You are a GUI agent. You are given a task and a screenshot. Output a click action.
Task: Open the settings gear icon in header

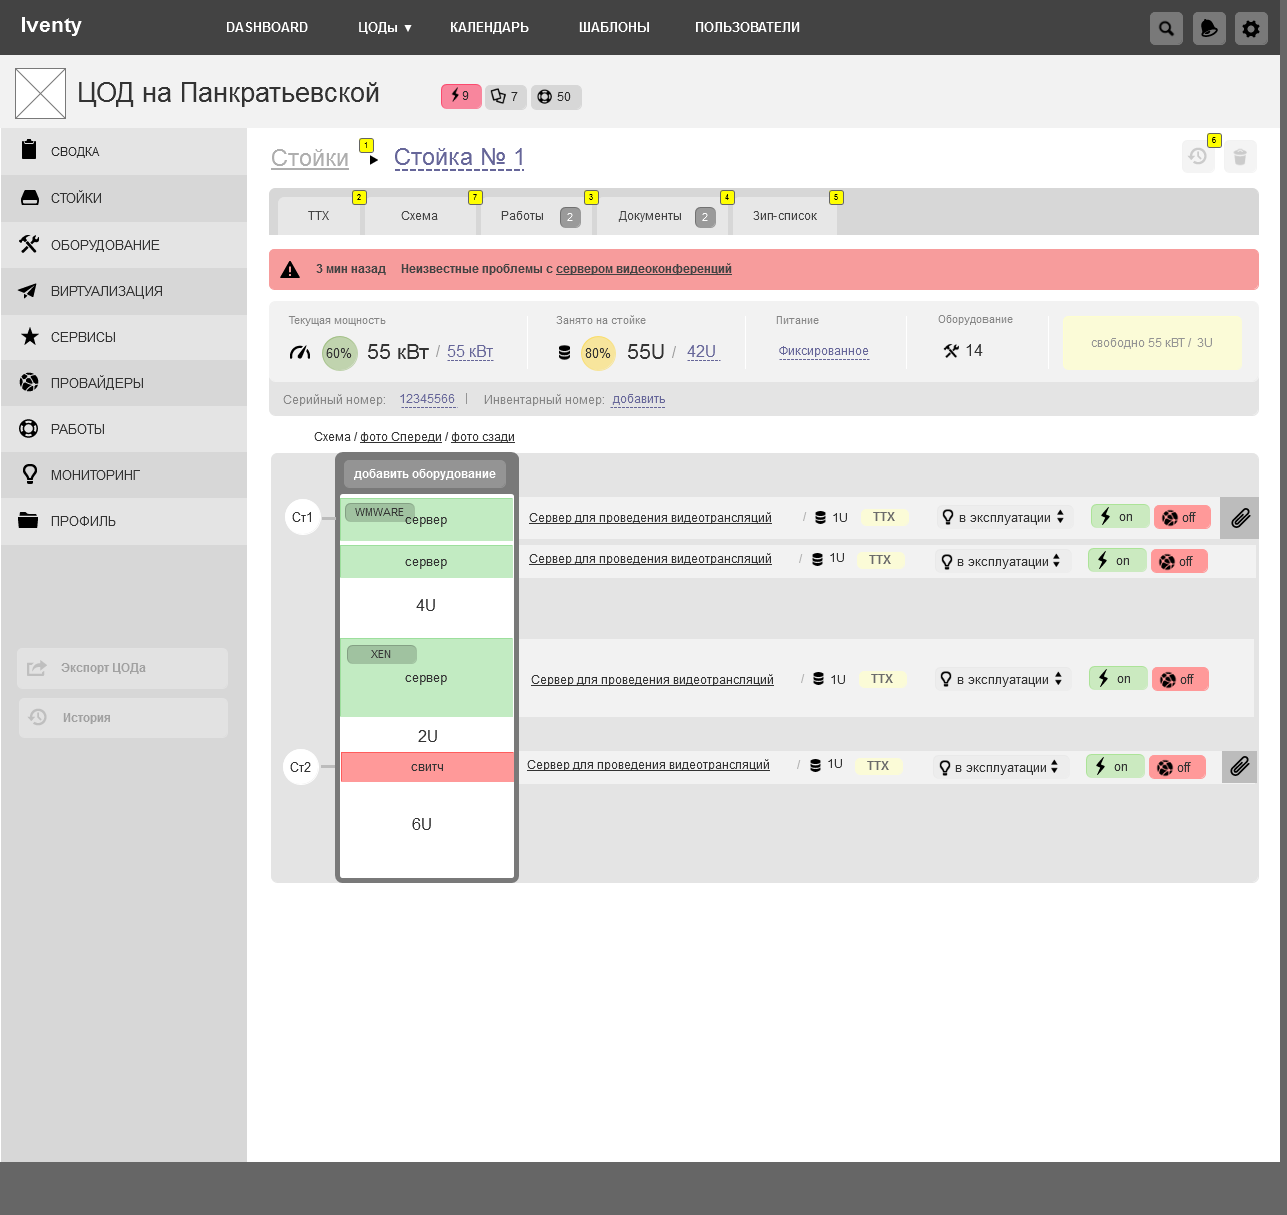tap(1251, 29)
